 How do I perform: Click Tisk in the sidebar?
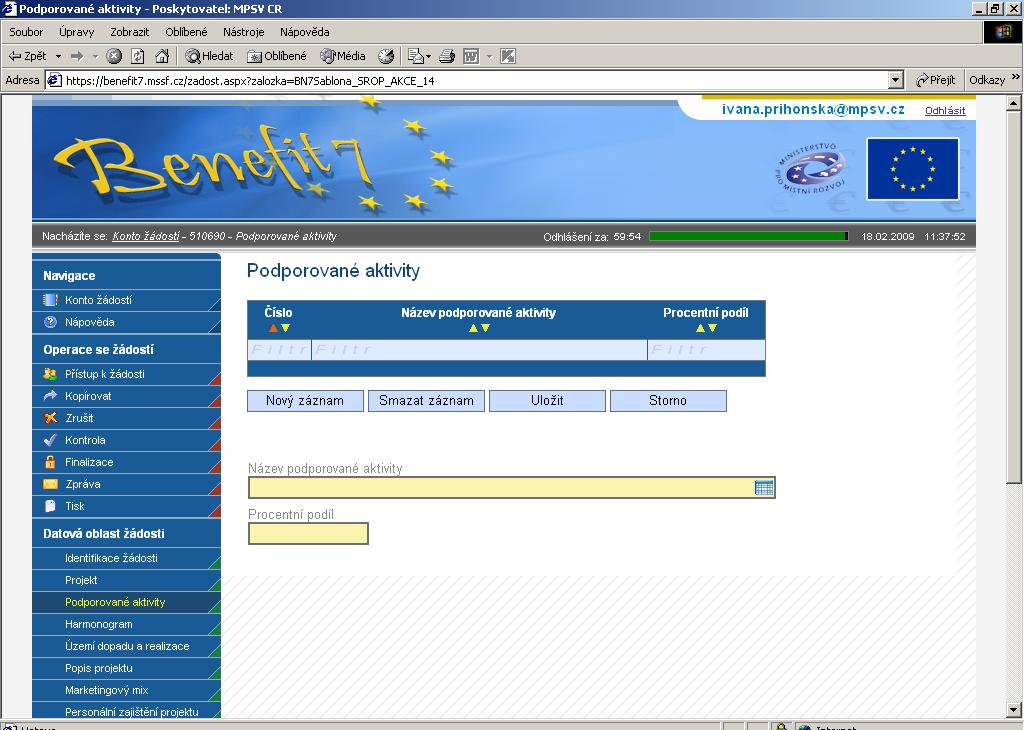pyautogui.click(x=126, y=507)
